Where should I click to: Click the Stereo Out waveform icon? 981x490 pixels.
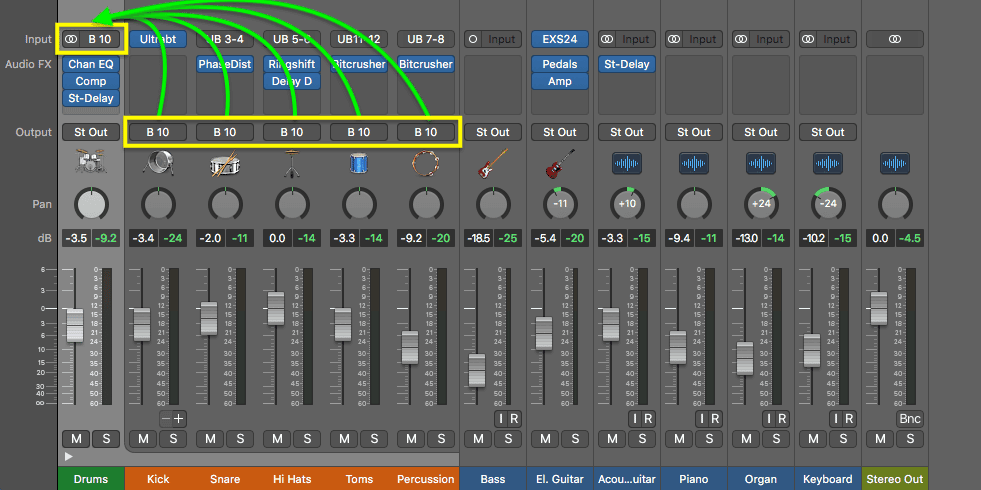point(895,163)
